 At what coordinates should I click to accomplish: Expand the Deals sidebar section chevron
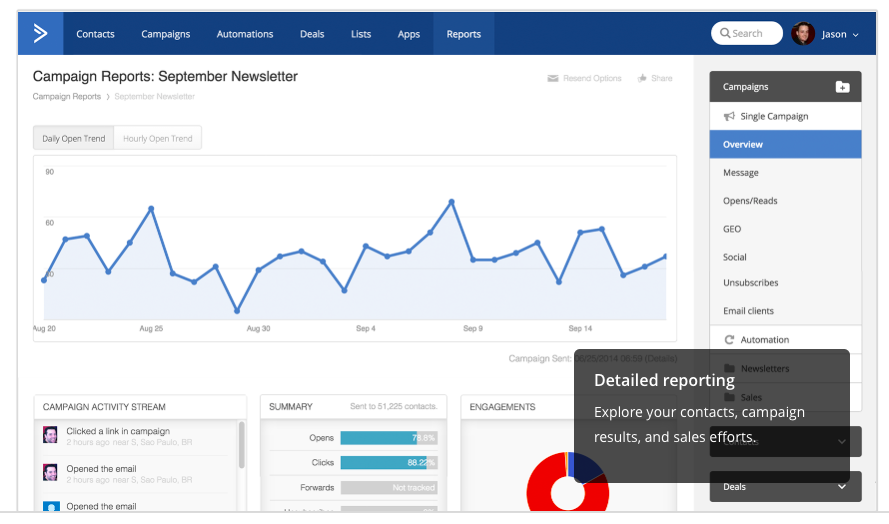842,487
